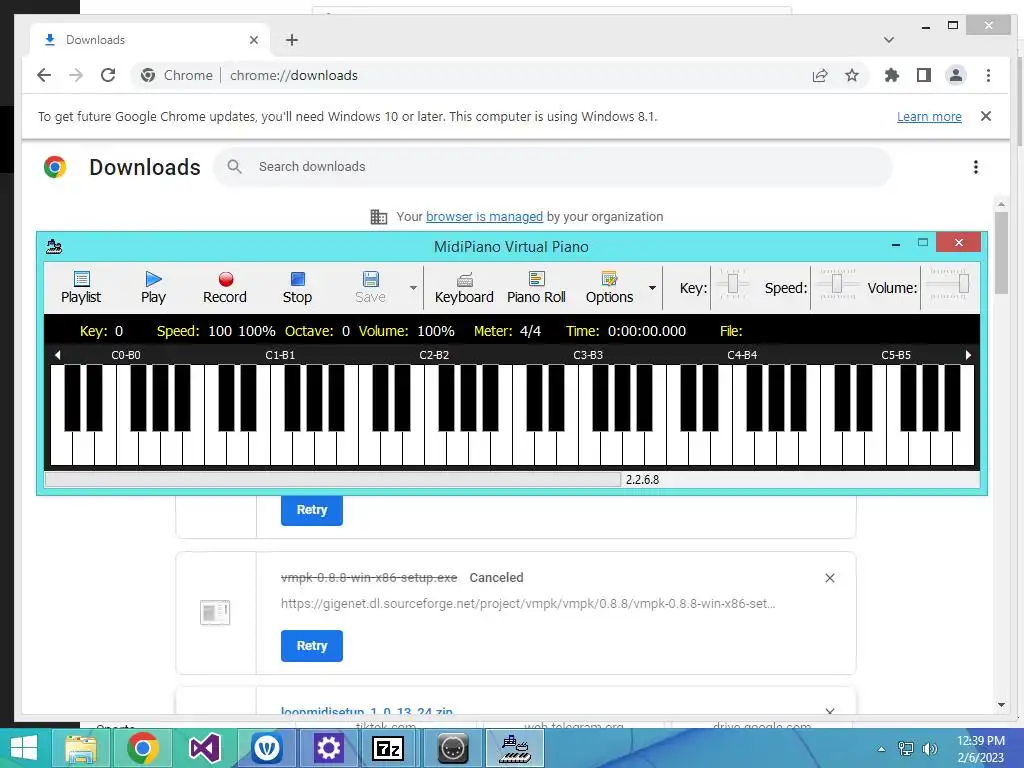Open the taskbar clock and date

tap(981, 748)
